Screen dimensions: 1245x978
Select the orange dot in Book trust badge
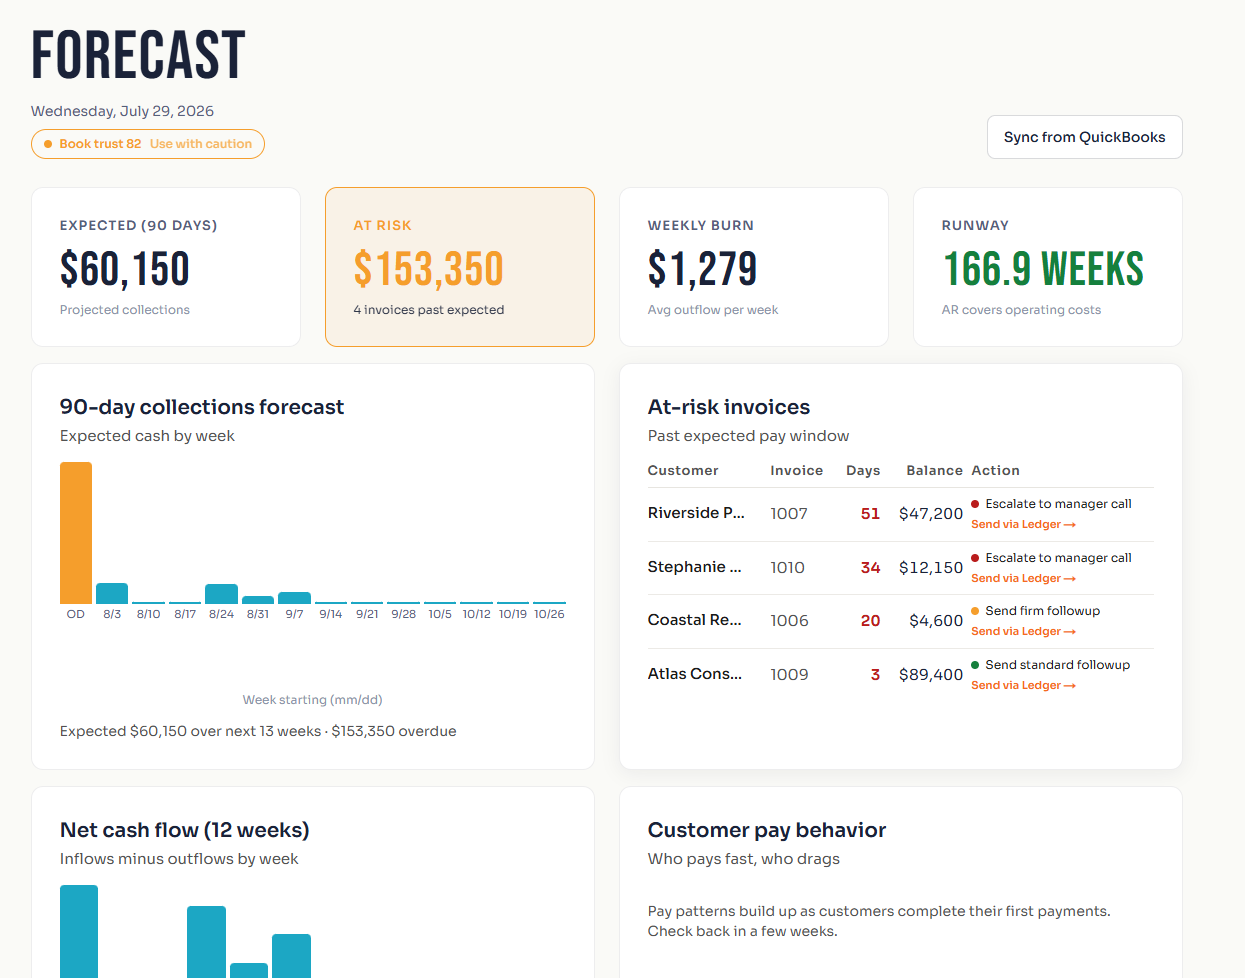click(48, 144)
